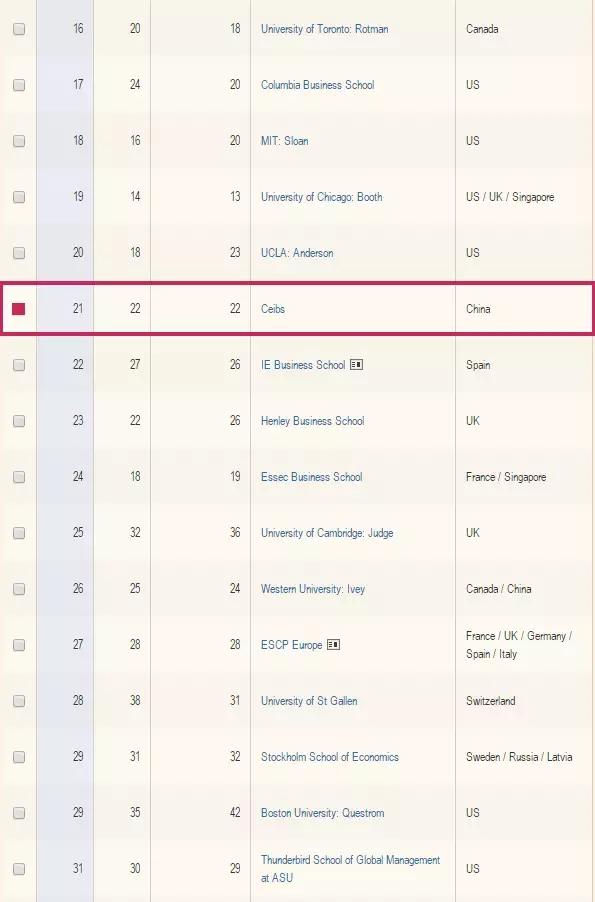Image resolution: width=595 pixels, height=902 pixels.
Task: Open Western University: Ivey link
Action: [x=312, y=589]
